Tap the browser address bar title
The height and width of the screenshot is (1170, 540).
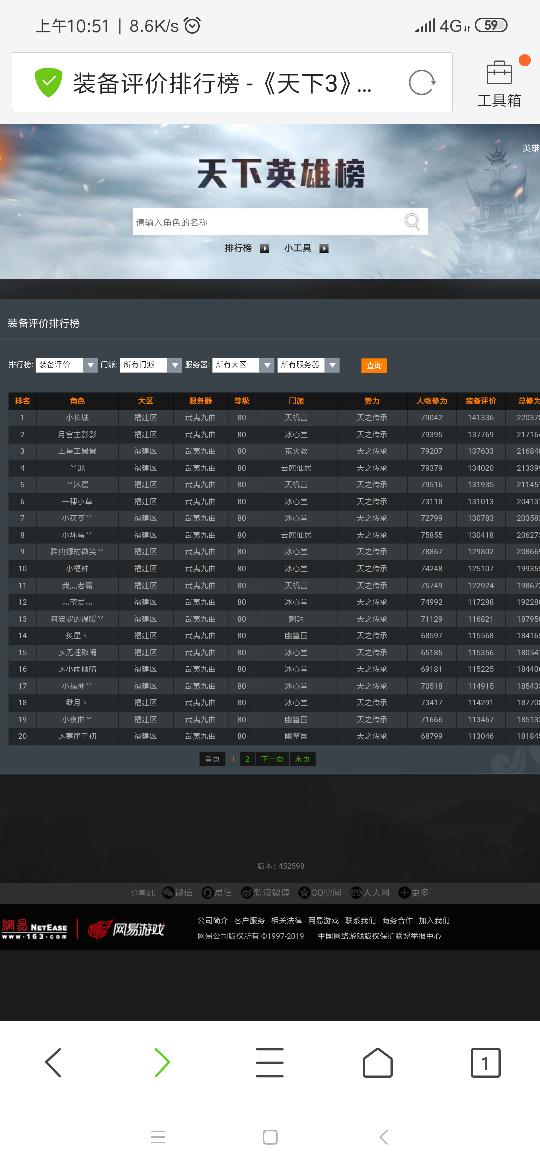tap(222, 83)
